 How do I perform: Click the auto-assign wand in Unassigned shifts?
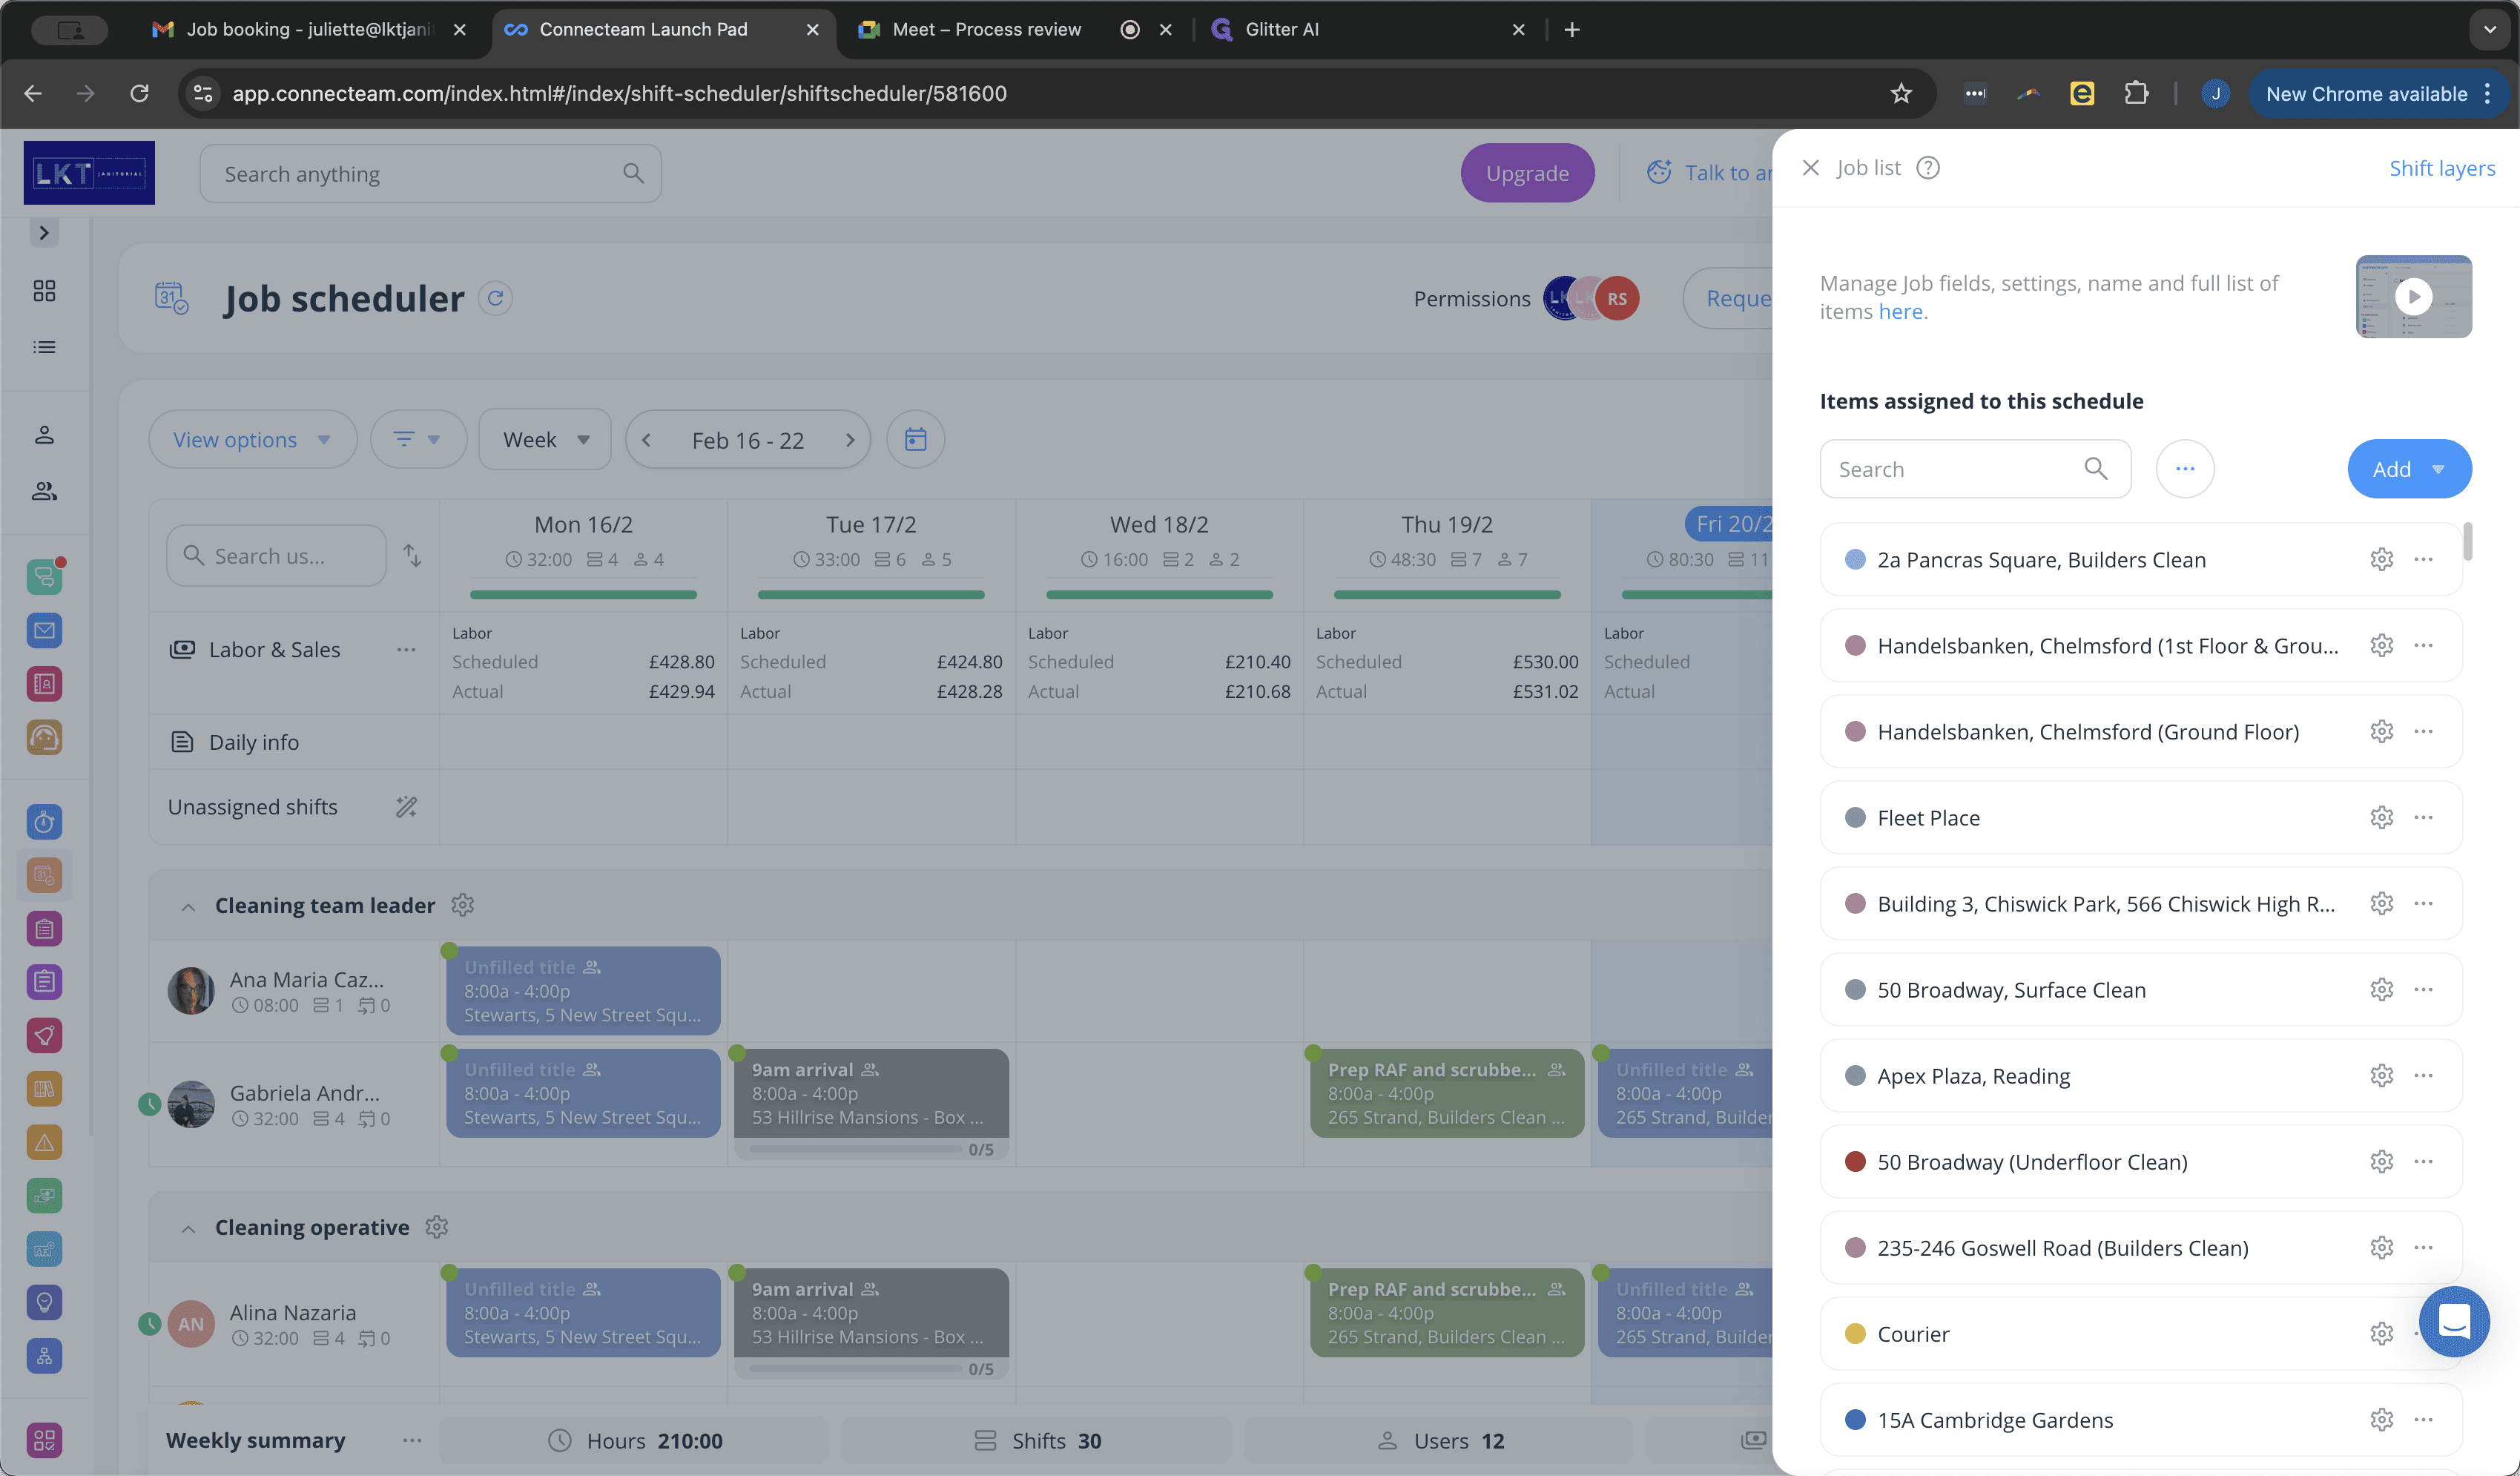[406, 807]
